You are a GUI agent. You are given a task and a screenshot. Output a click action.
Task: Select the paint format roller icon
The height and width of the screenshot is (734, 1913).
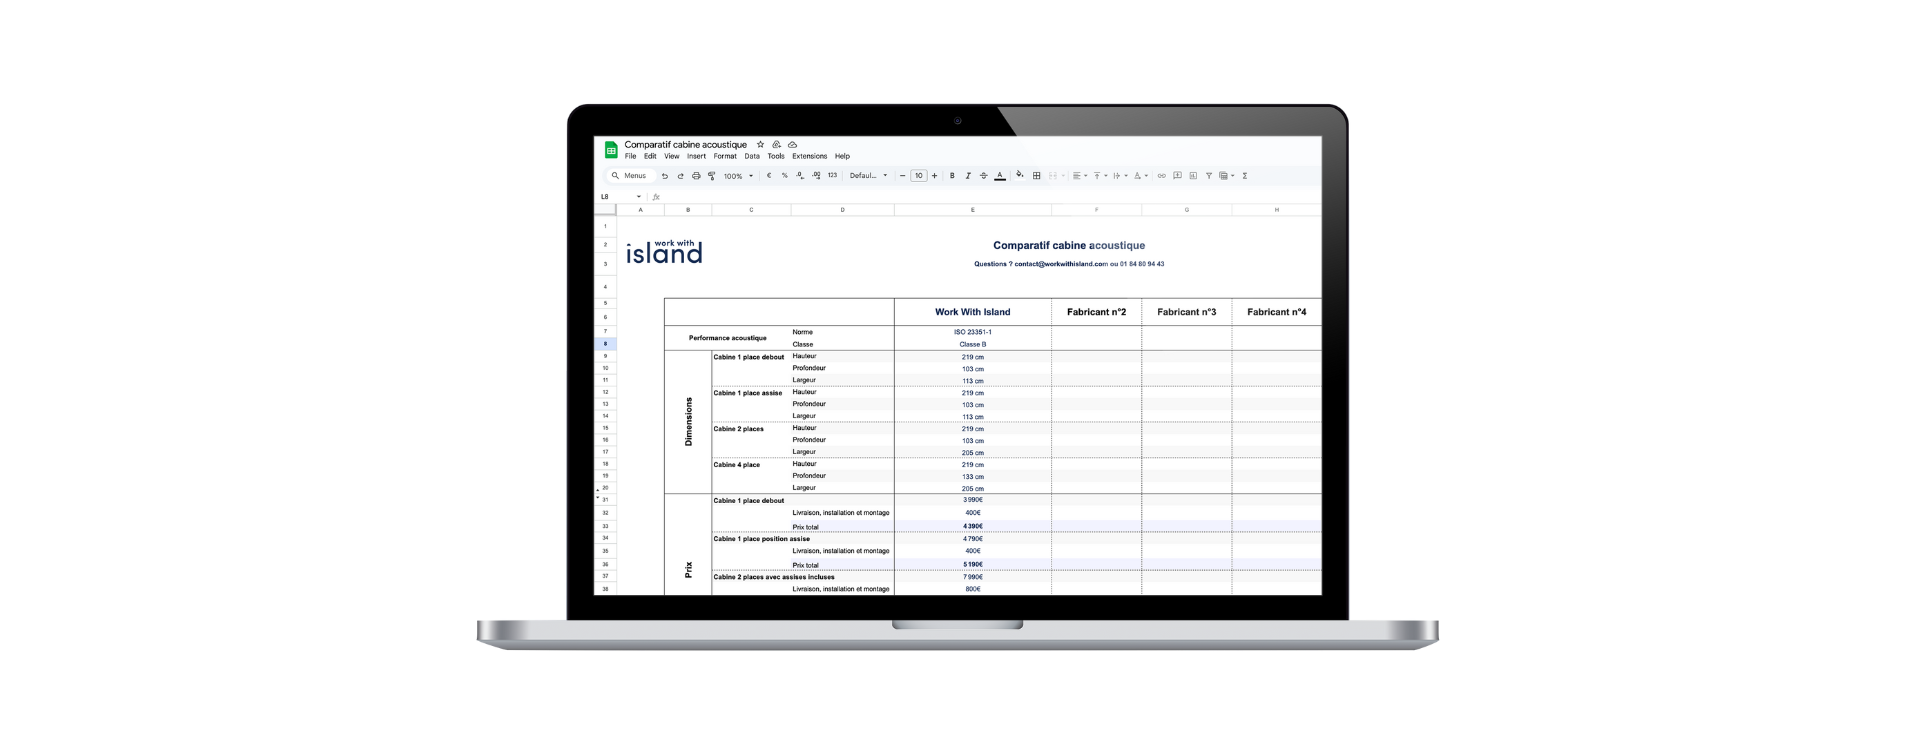pyautogui.click(x=712, y=176)
